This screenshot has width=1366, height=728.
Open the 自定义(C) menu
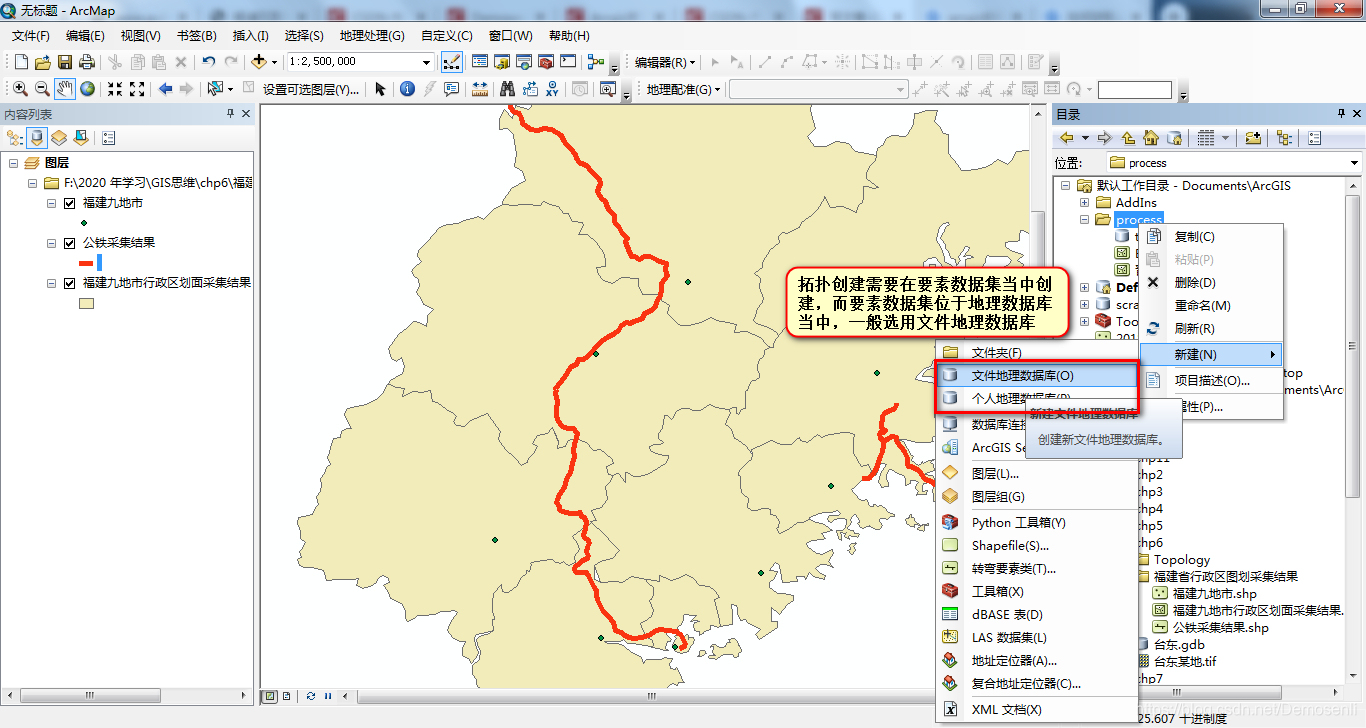pos(447,35)
